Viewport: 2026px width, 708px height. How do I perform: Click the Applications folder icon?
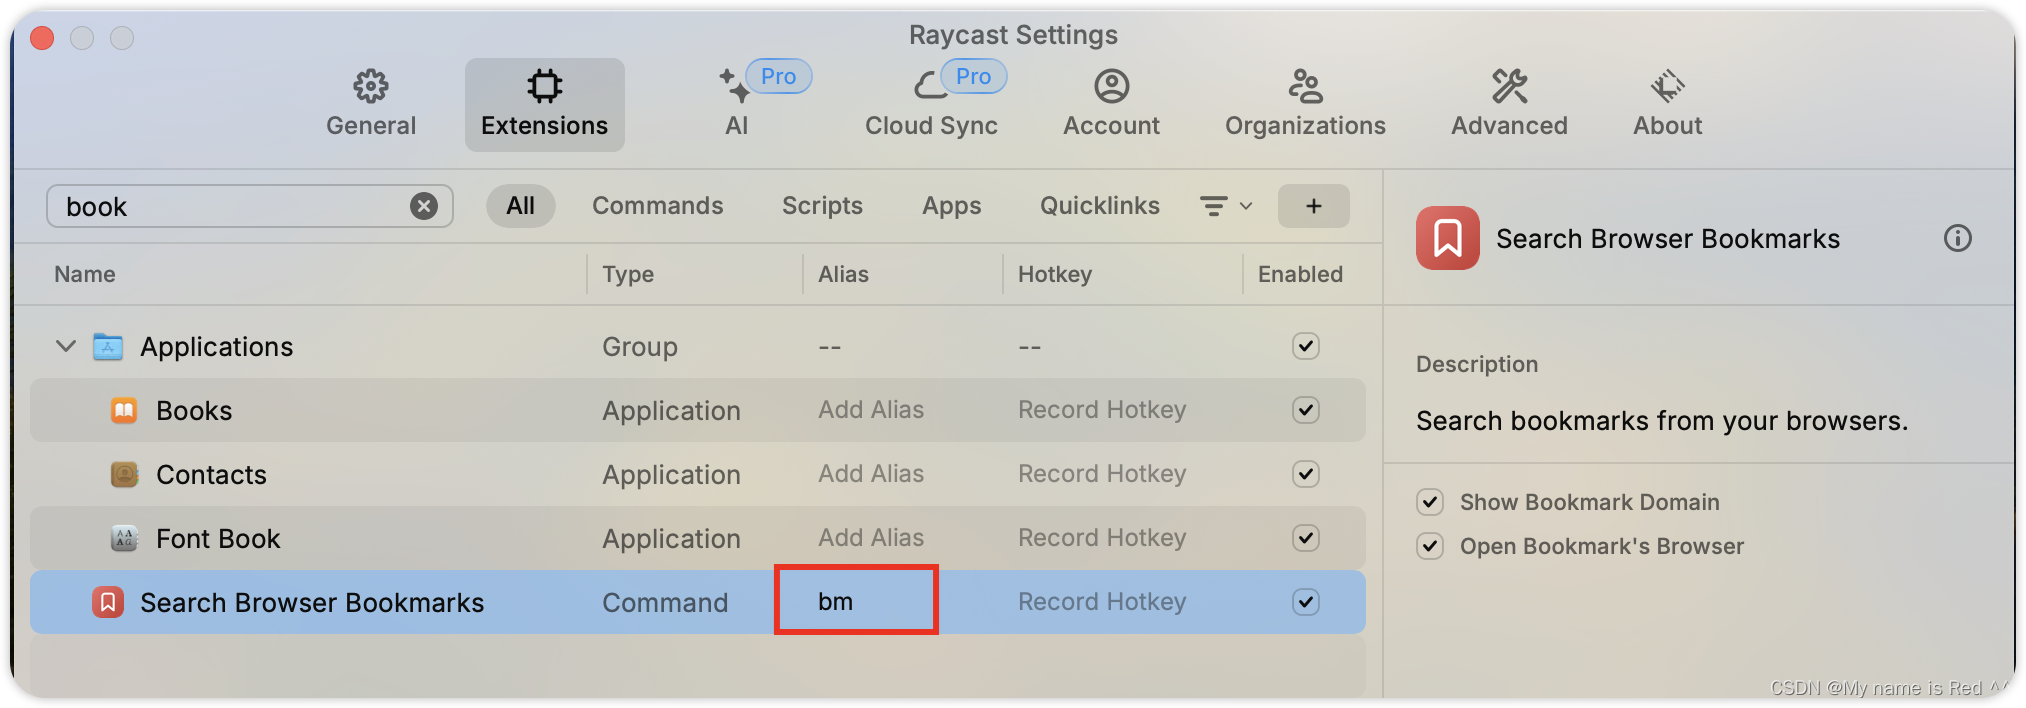click(x=108, y=346)
